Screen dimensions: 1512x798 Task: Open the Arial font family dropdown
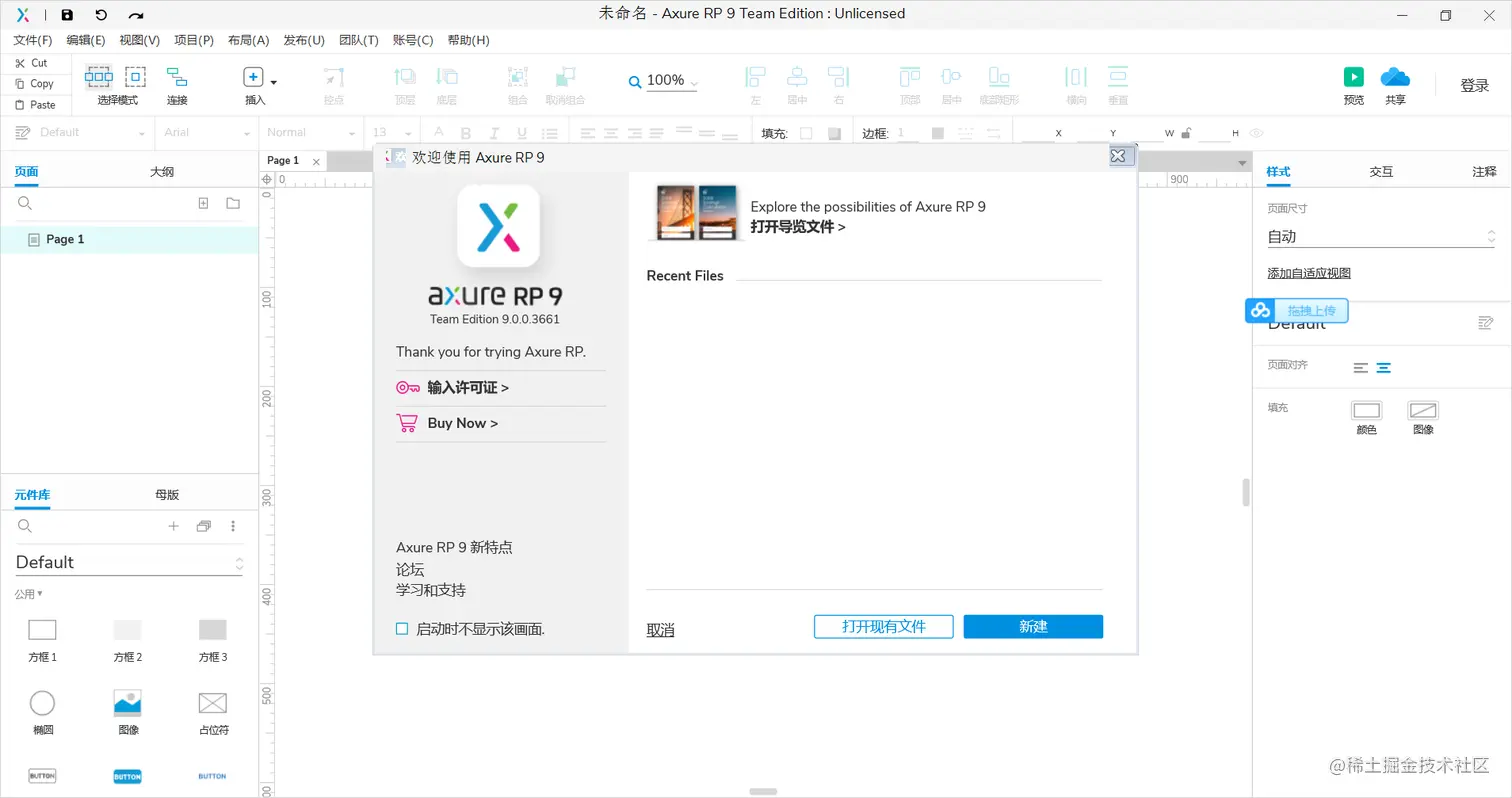[205, 131]
